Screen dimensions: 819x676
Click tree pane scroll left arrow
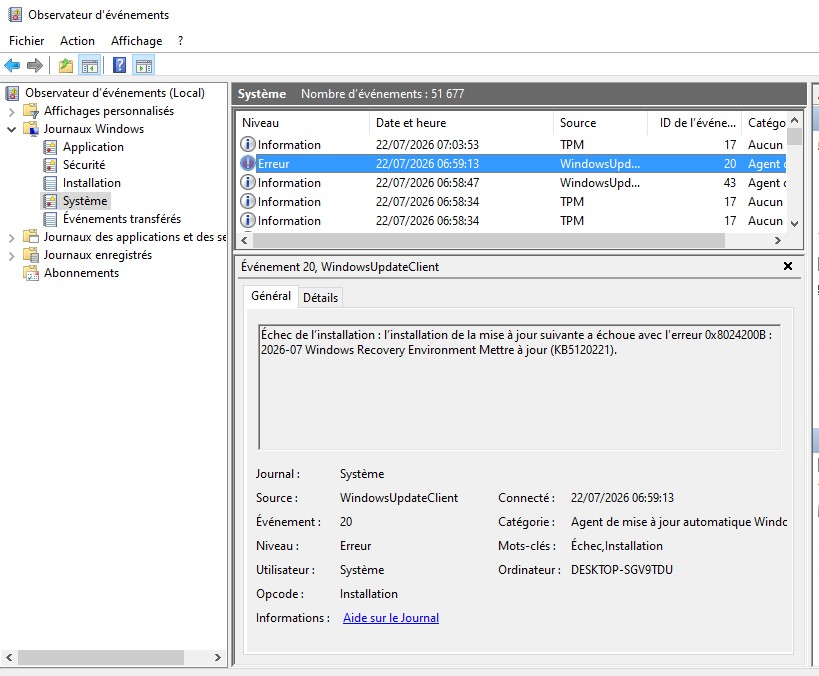[9, 658]
